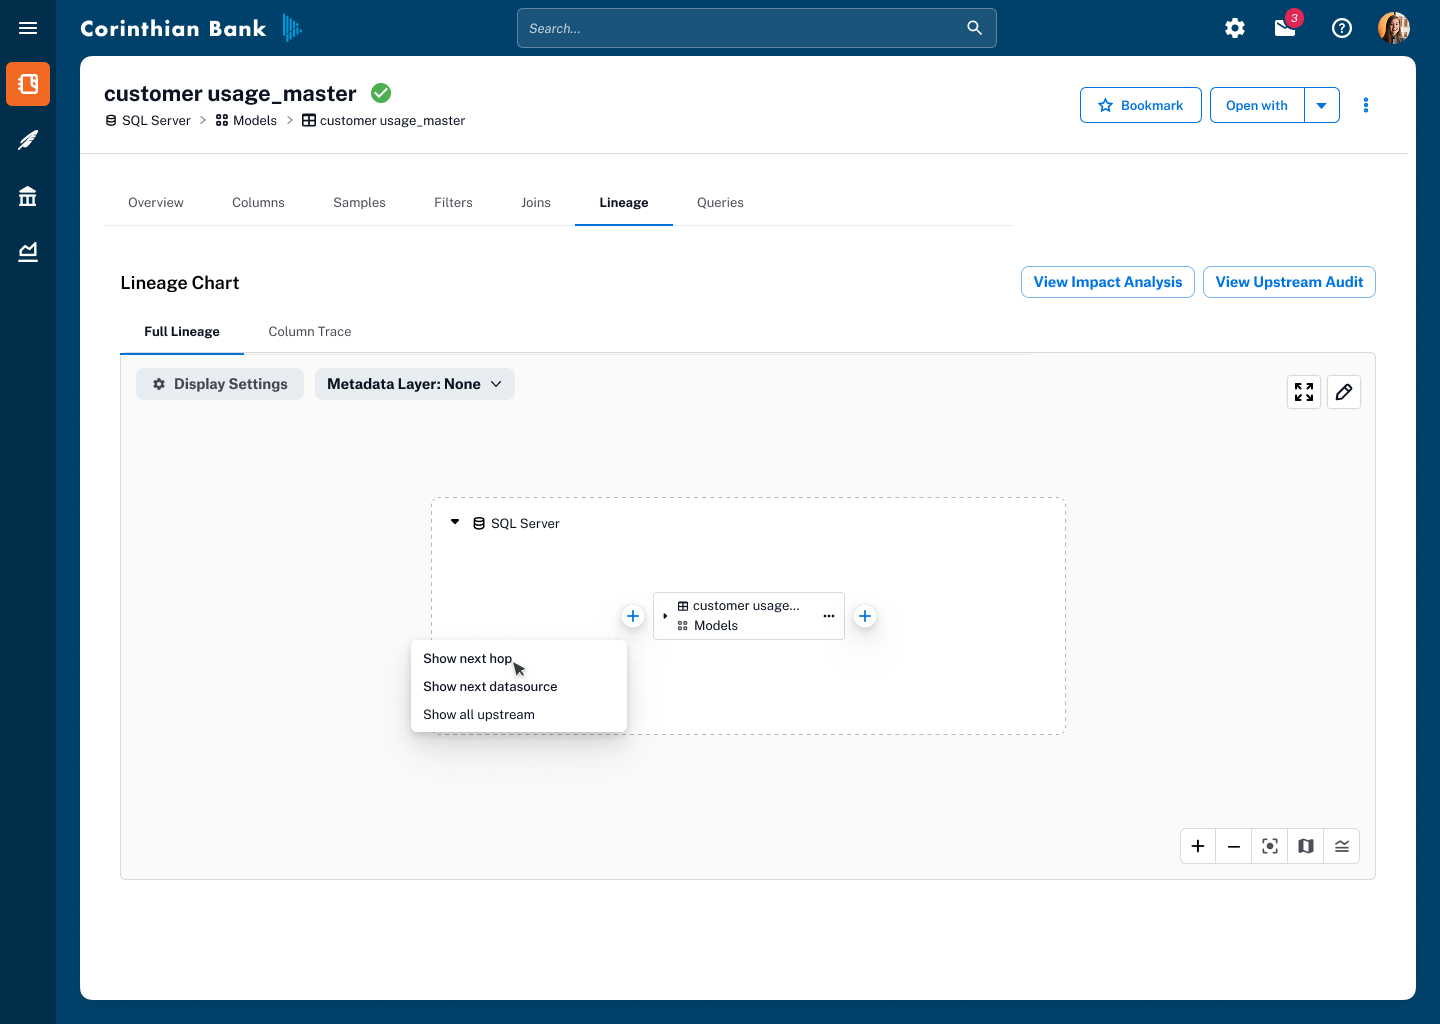Expand downstream with right plus button
The image size is (1440, 1024).
(x=865, y=616)
